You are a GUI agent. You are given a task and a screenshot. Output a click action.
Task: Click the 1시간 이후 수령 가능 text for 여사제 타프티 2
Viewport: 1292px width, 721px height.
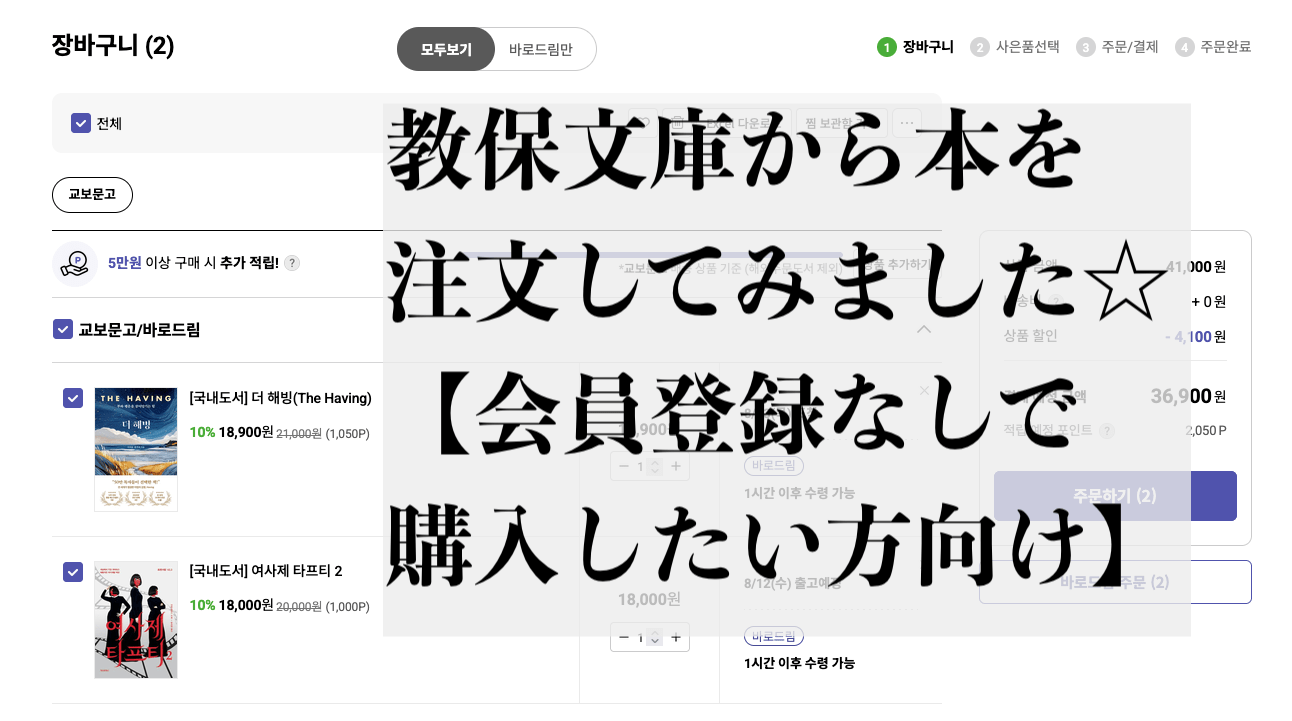[799, 663]
